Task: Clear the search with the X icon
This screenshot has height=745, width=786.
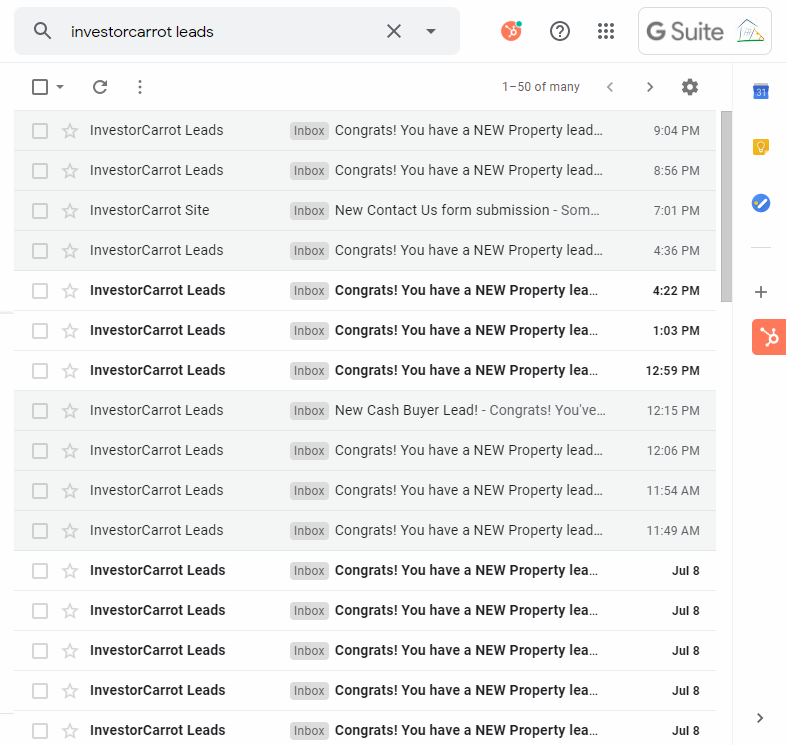Action: (x=394, y=31)
